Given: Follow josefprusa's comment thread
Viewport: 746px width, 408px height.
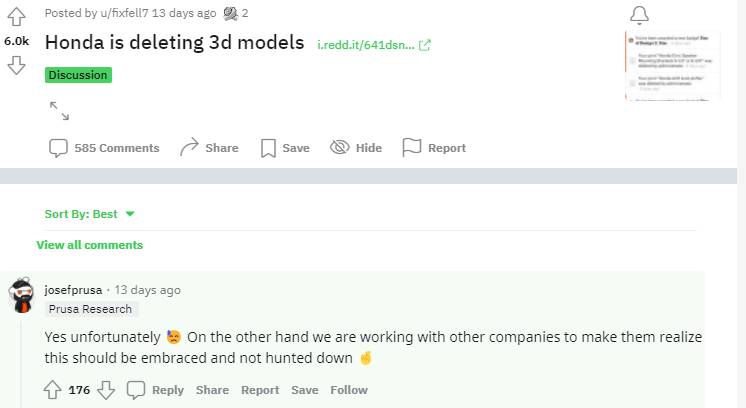Looking at the screenshot, I should [x=349, y=390].
